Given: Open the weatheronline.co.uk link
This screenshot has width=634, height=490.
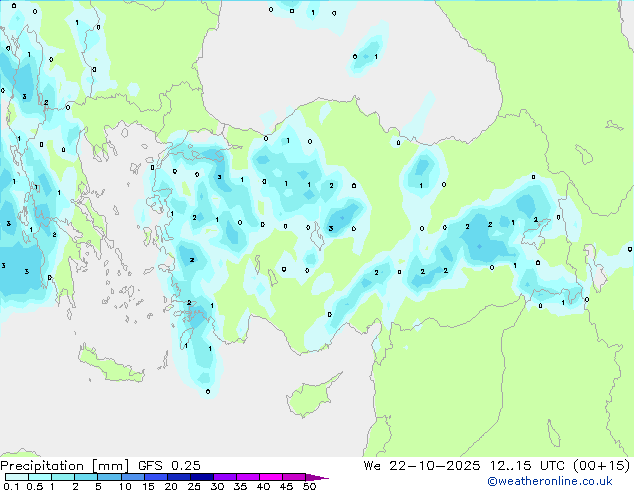Looking at the screenshot, I should (x=550, y=481).
